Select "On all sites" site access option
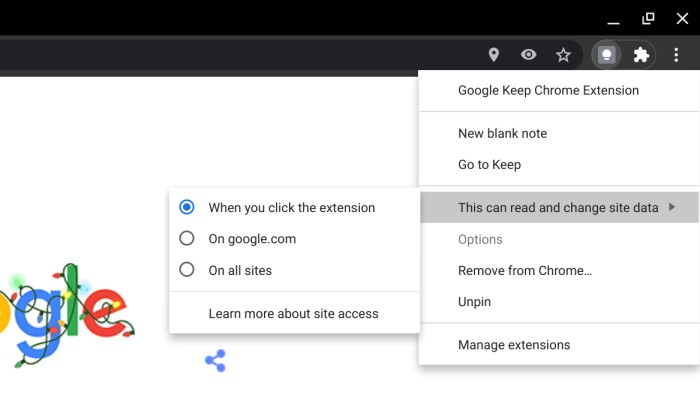The width and height of the screenshot is (700, 393). [294, 270]
